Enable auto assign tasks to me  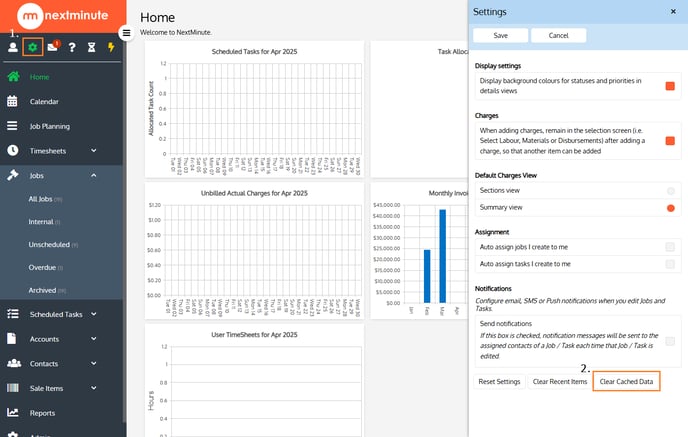click(670, 264)
